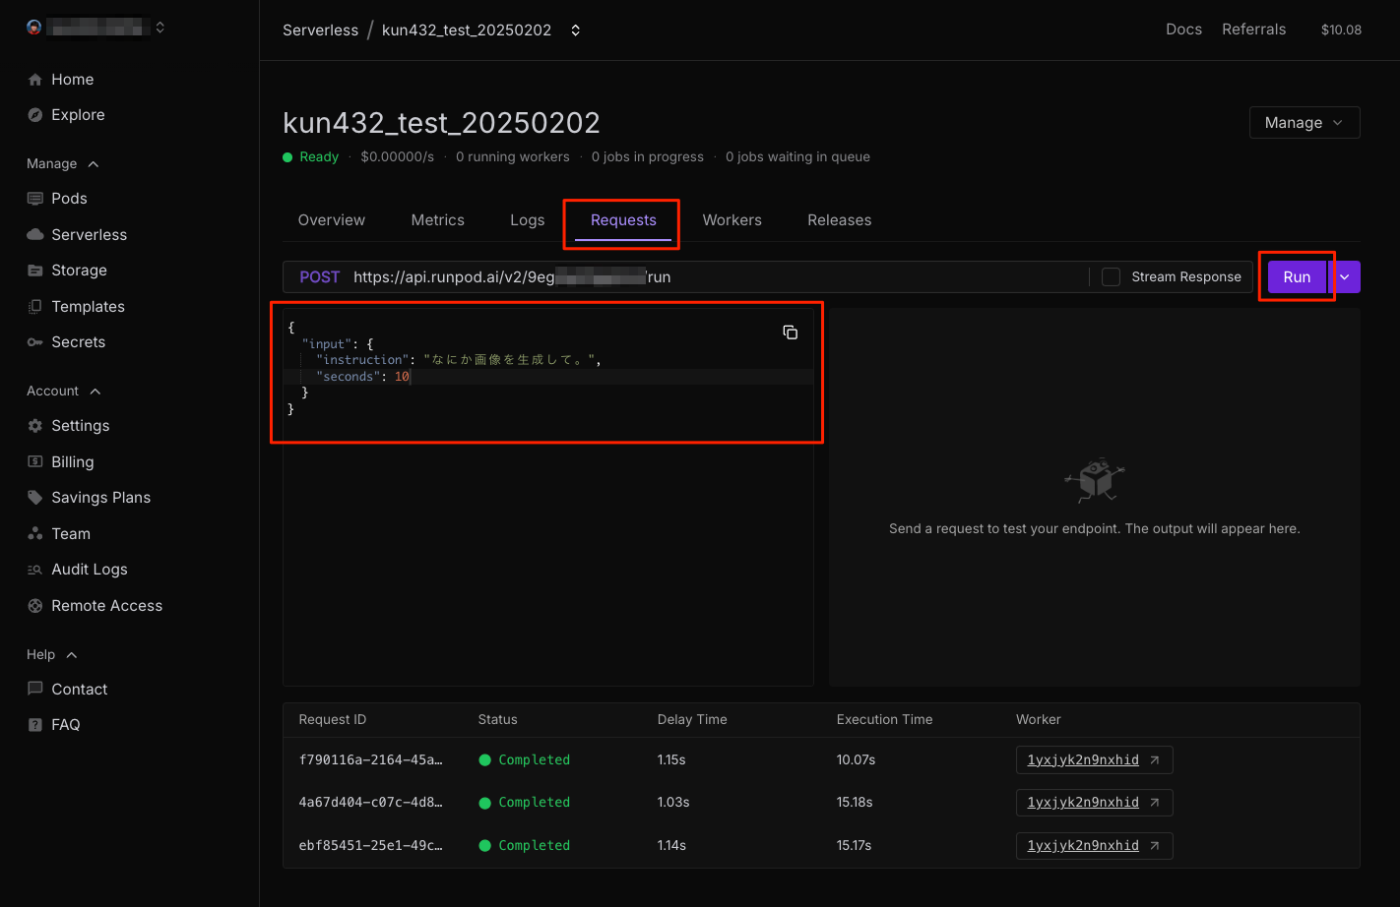
Task: Open the Referrals link
Action: (1253, 30)
